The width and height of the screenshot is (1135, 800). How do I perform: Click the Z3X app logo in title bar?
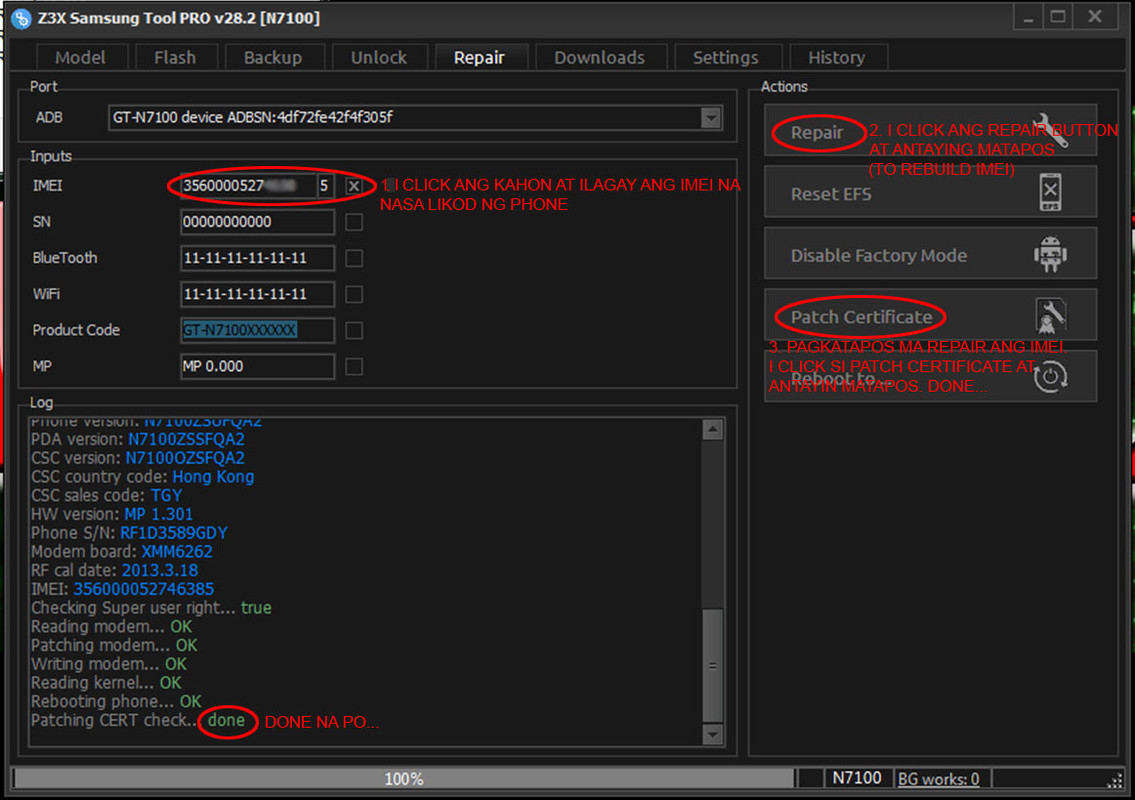tap(21, 19)
